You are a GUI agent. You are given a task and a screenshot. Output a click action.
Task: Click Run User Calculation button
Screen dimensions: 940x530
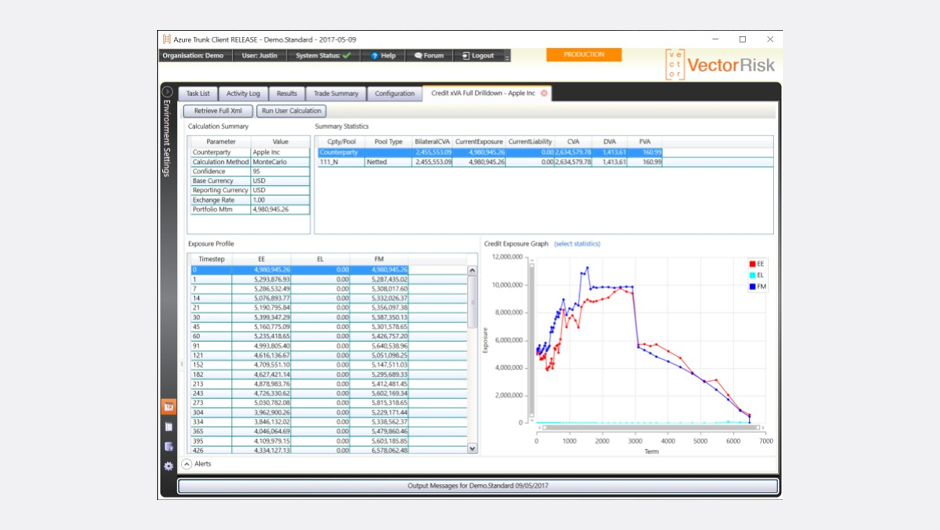pos(291,111)
